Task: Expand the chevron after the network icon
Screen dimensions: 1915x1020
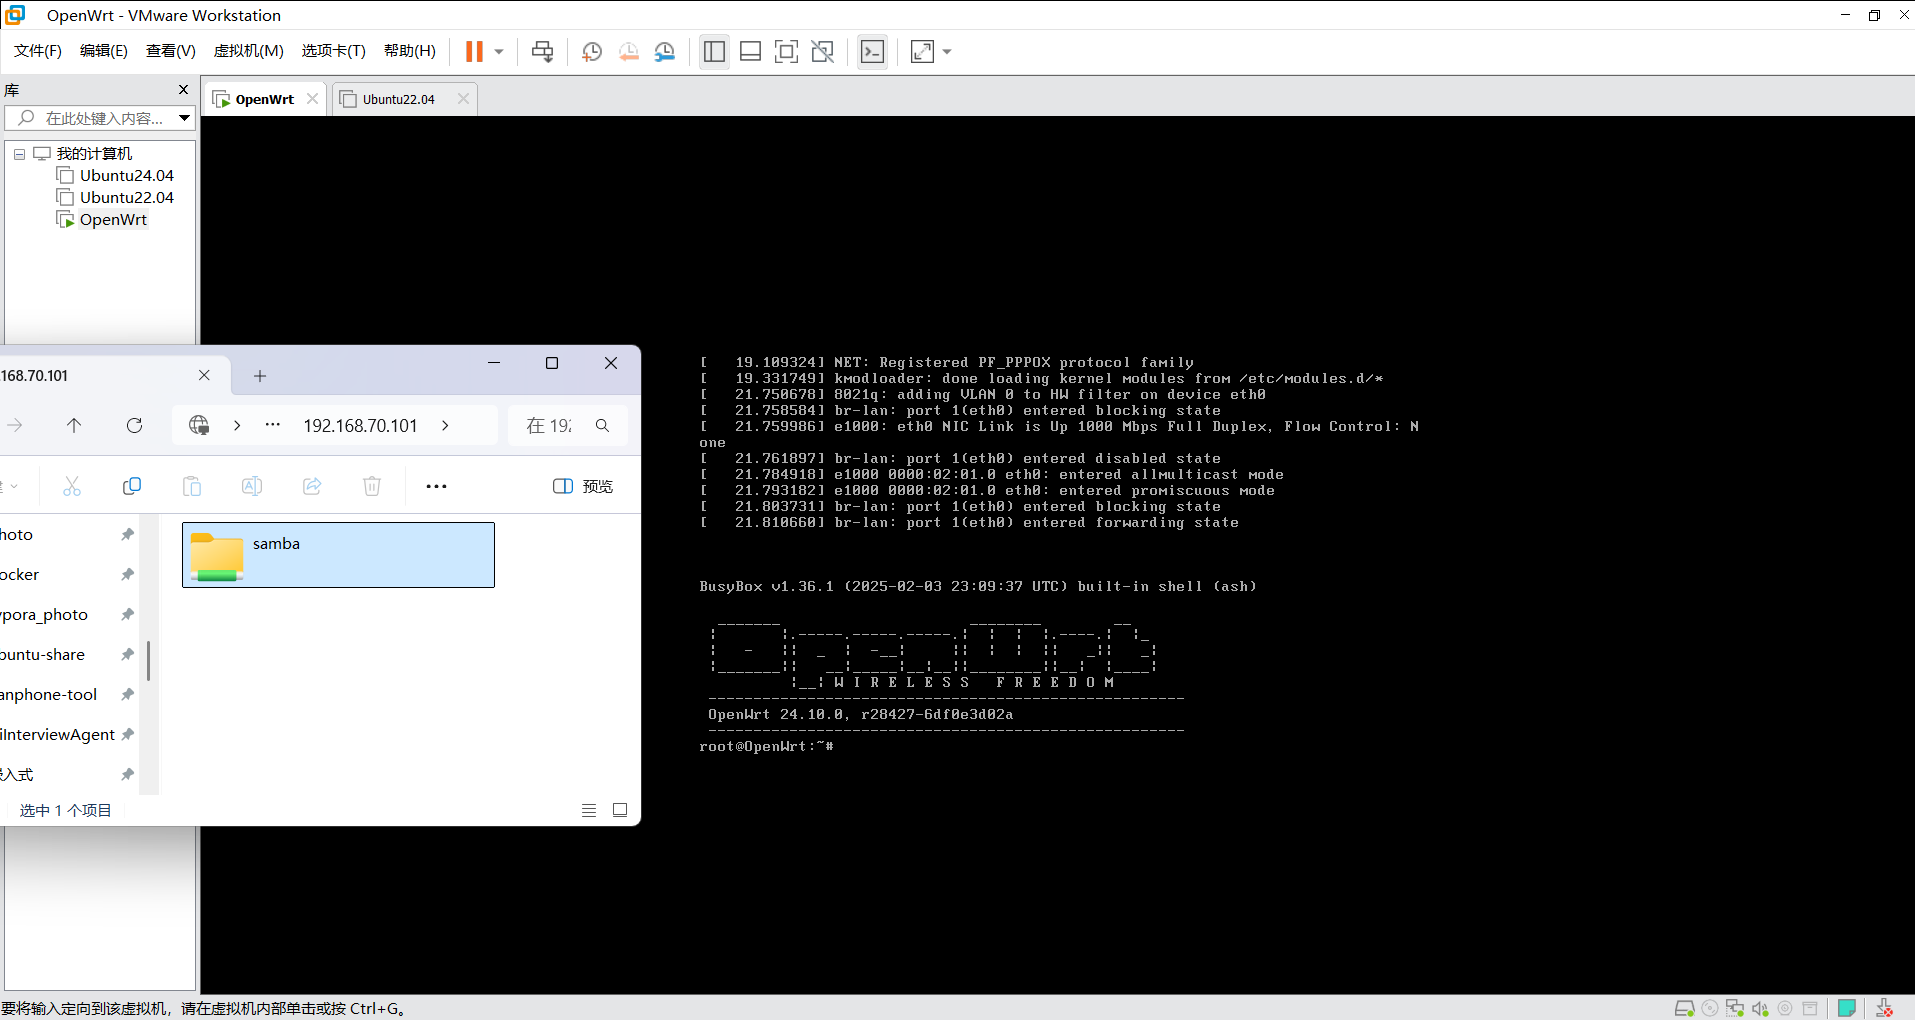Action: point(237,426)
